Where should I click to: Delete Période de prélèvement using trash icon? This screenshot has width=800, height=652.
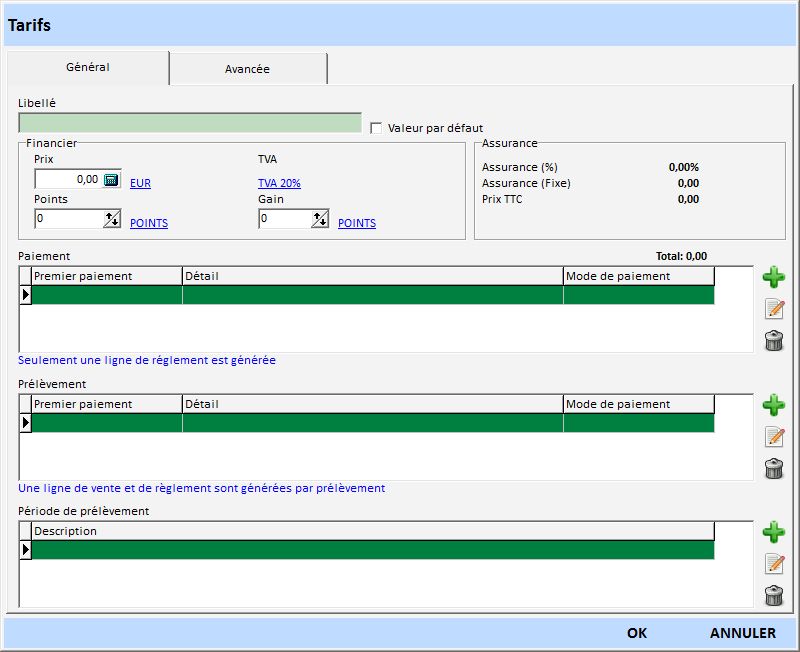(773, 596)
